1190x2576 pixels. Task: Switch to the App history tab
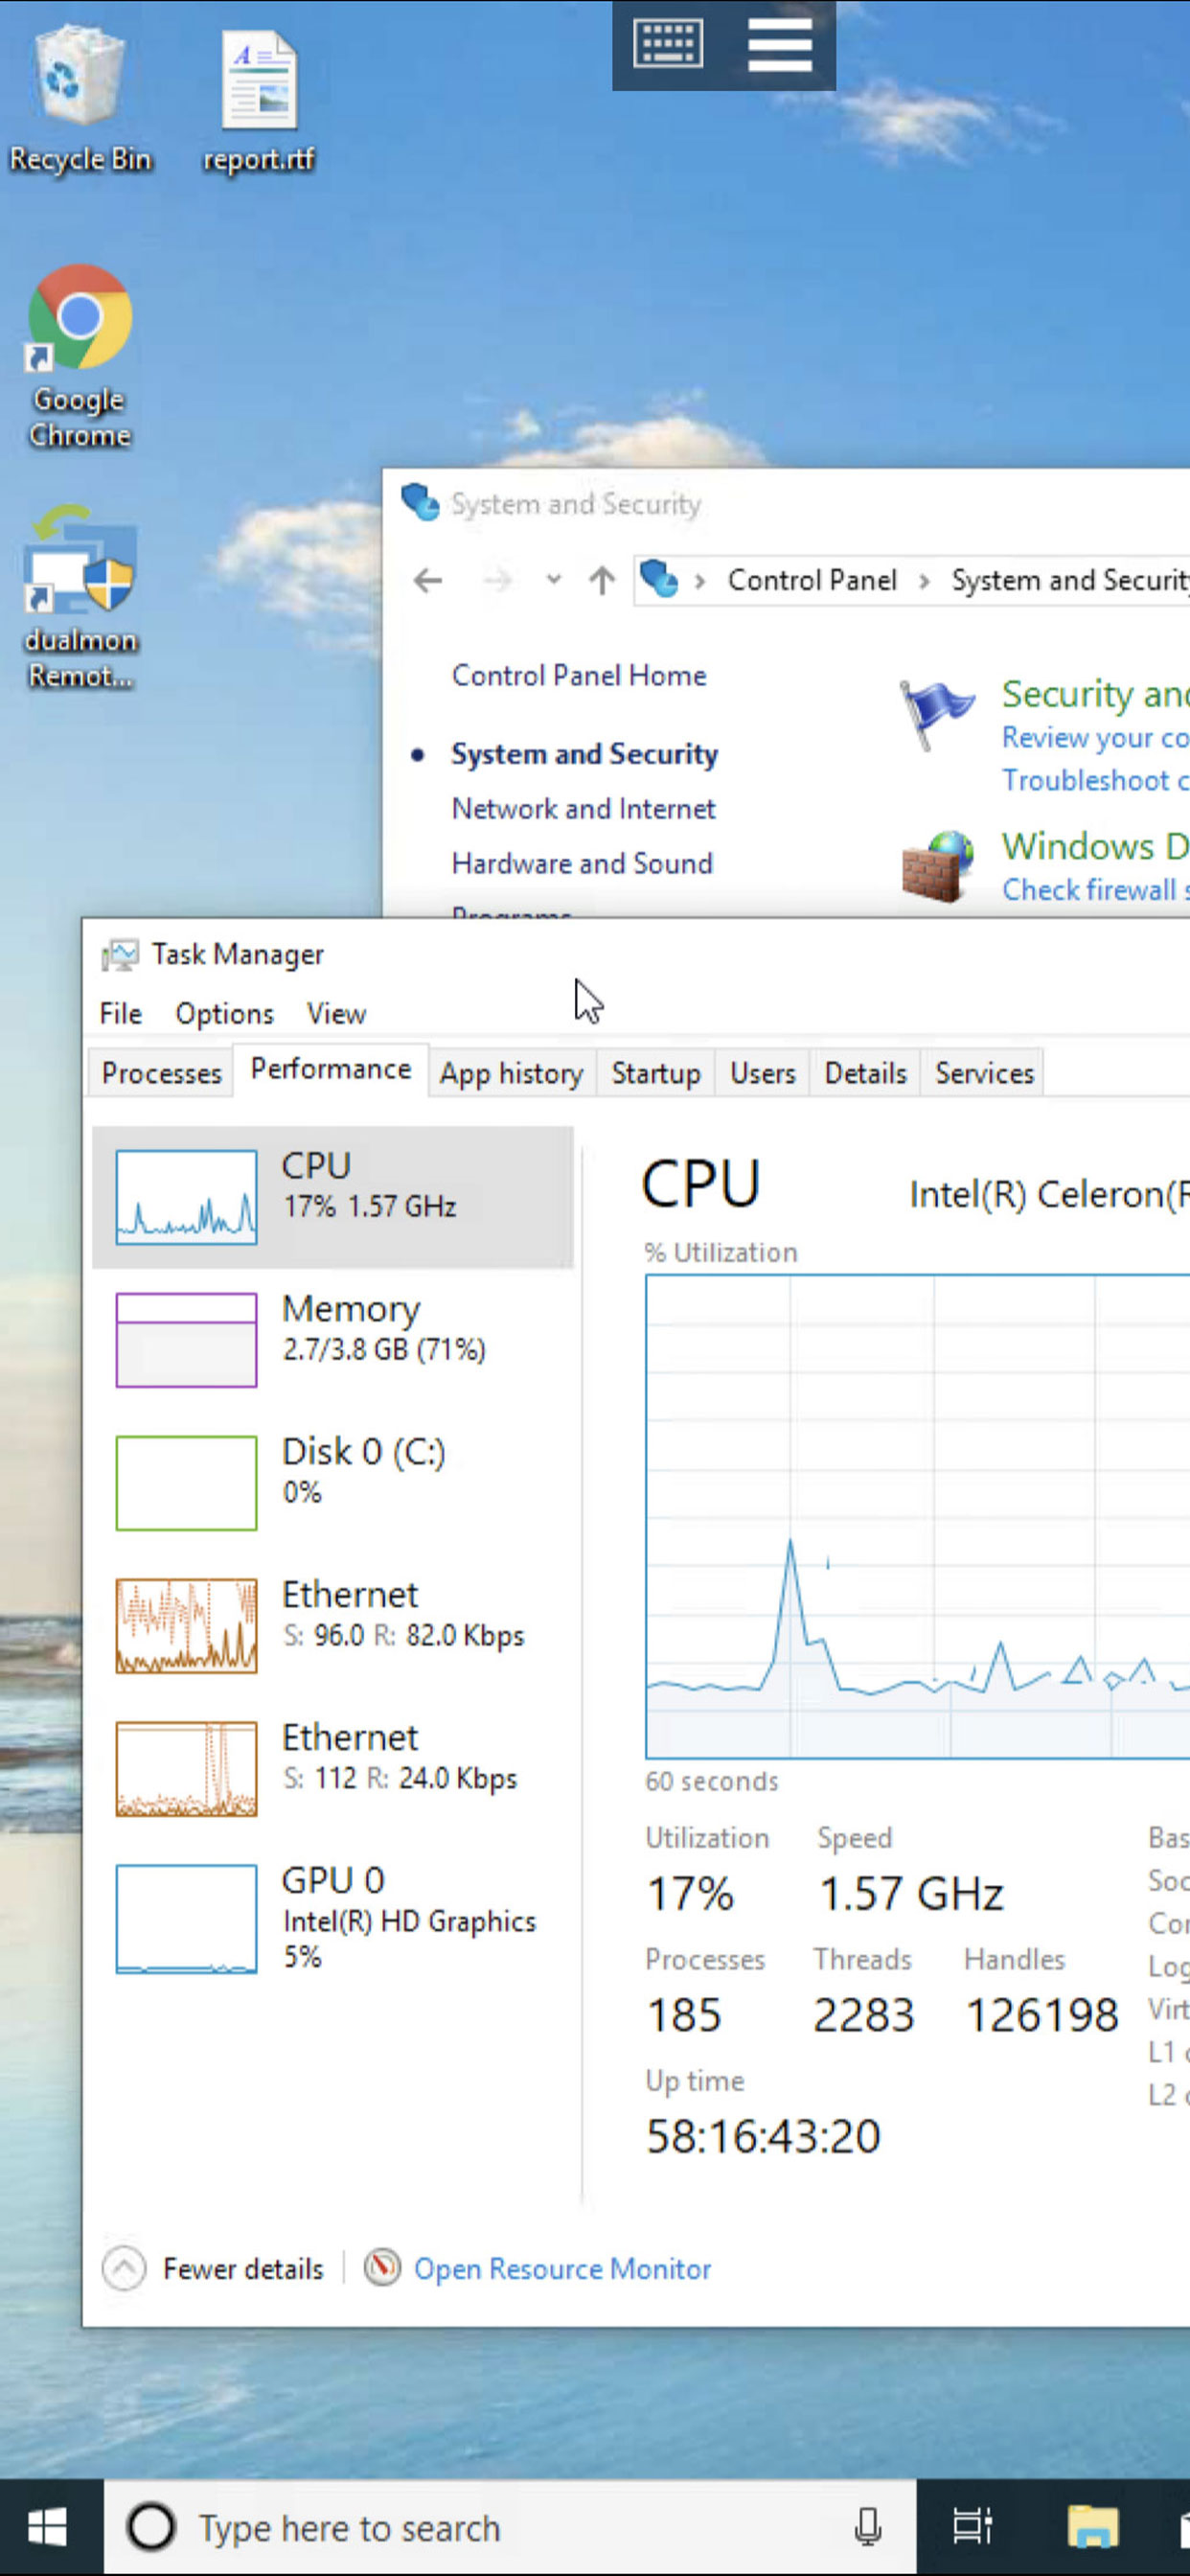[512, 1073]
